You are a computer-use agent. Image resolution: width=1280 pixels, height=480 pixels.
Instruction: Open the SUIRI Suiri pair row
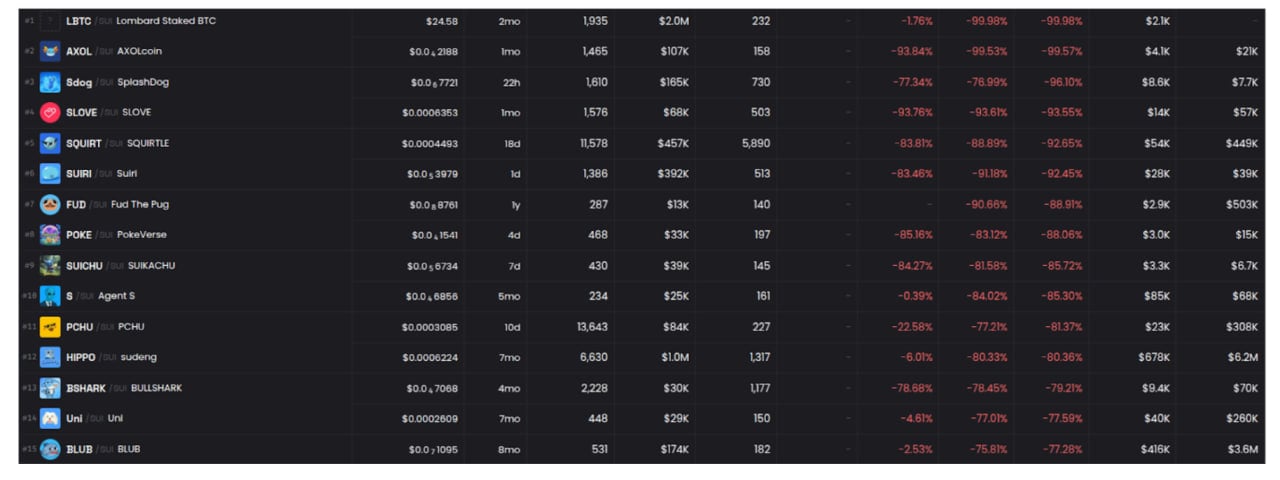pos(642,174)
